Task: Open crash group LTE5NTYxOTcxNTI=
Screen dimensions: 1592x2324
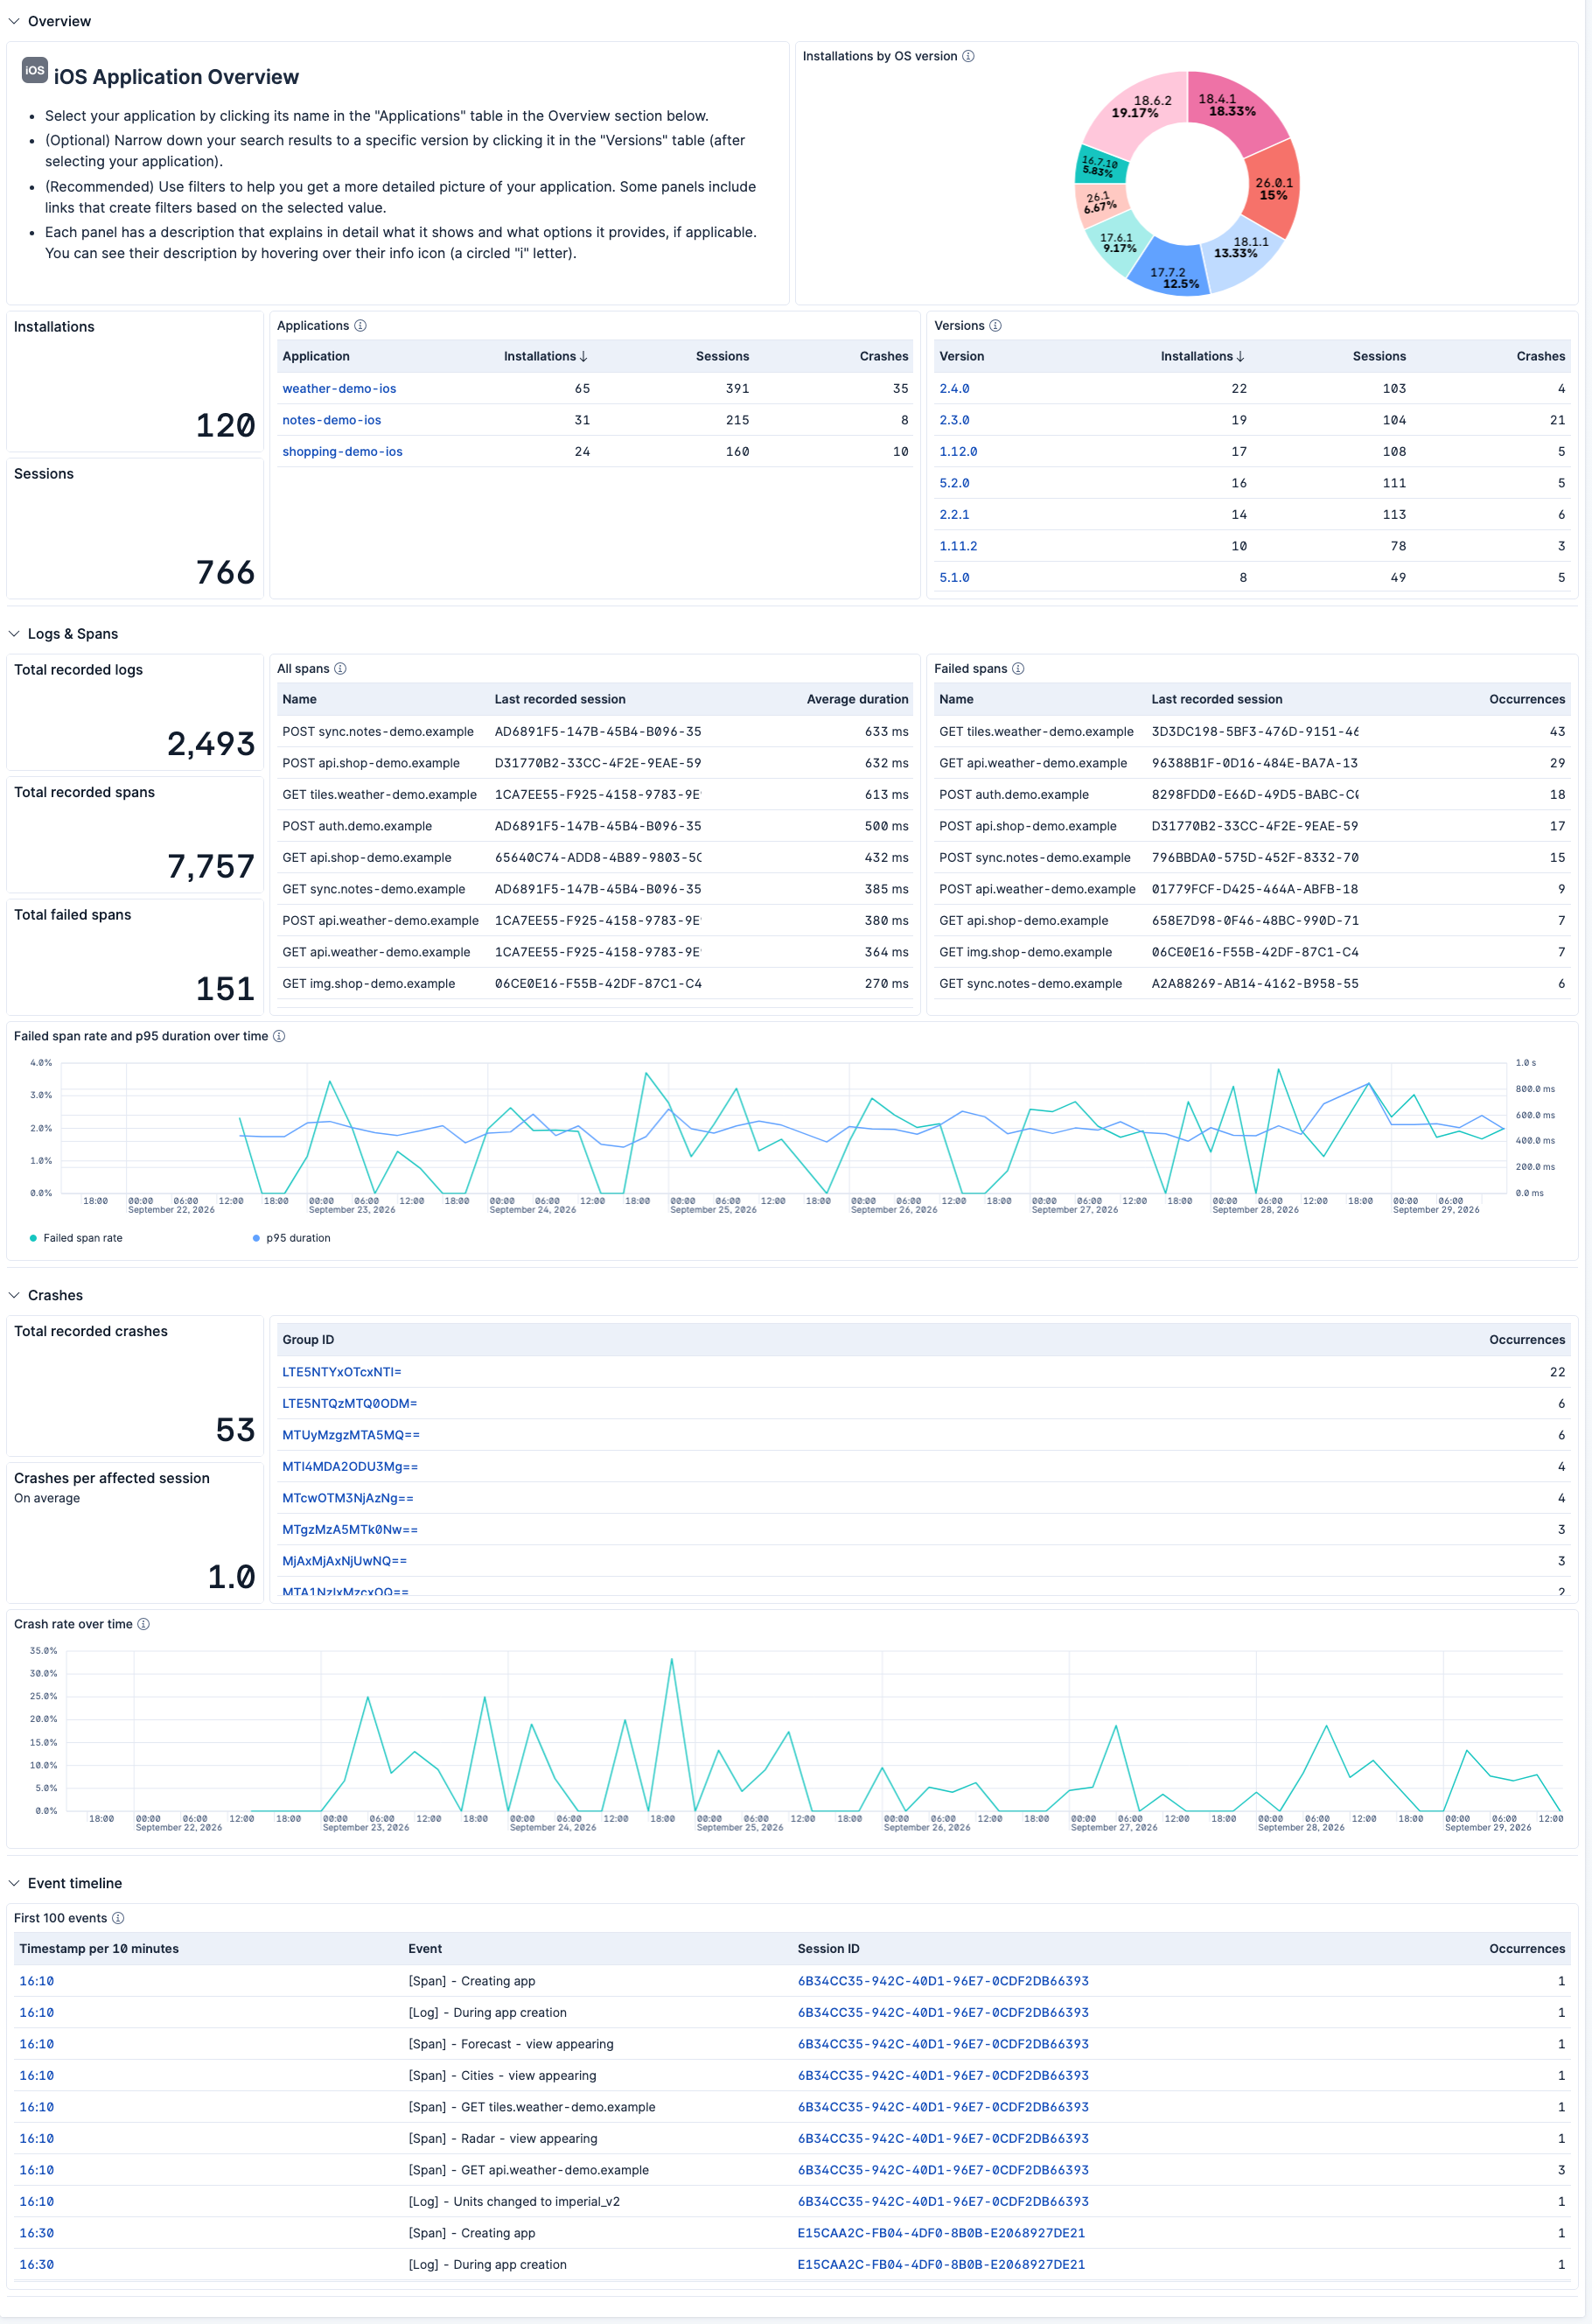Action: pyautogui.click(x=341, y=1372)
